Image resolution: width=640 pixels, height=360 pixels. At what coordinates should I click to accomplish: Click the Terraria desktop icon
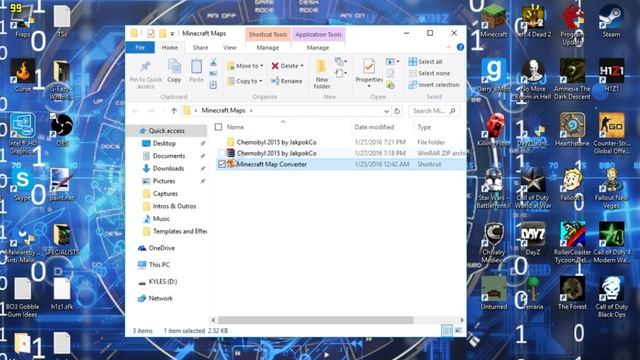(x=533, y=293)
